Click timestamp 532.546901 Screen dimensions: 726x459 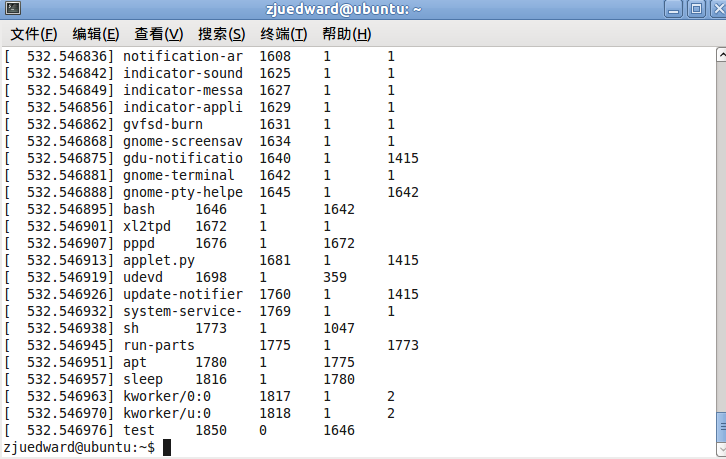tap(67, 226)
